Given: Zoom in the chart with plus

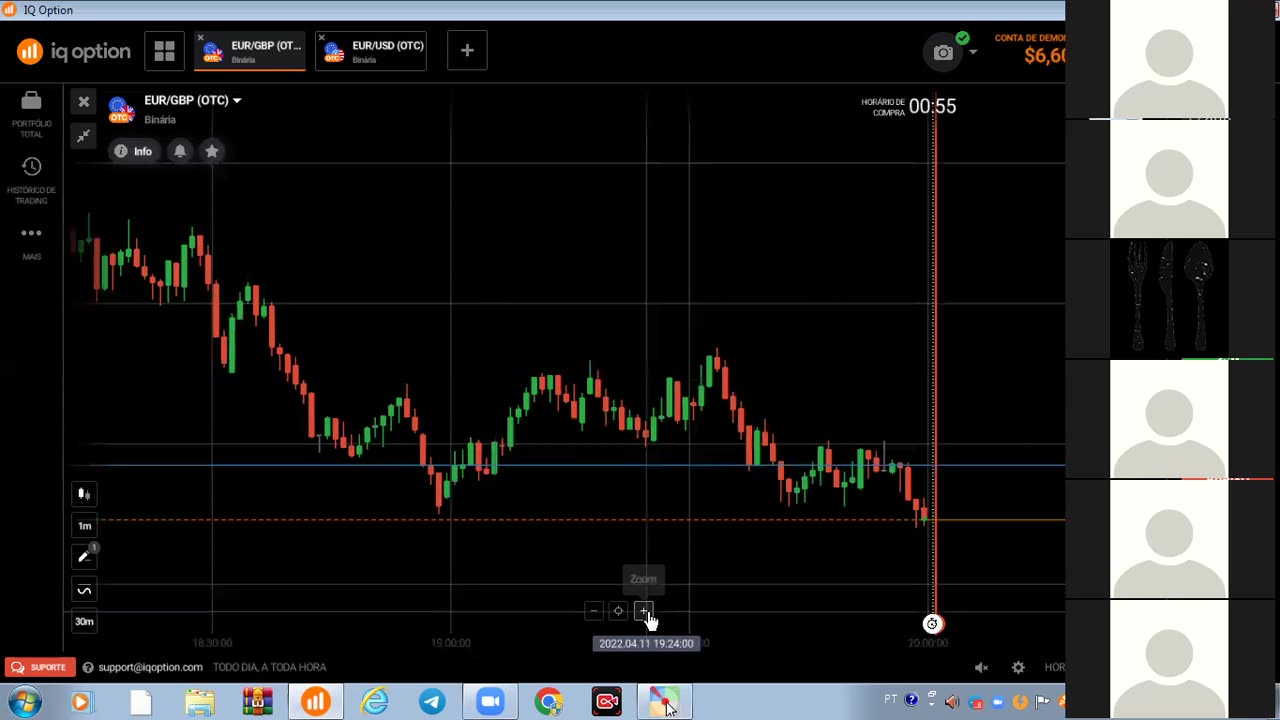Looking at the screenshot, I should point(644,611).
